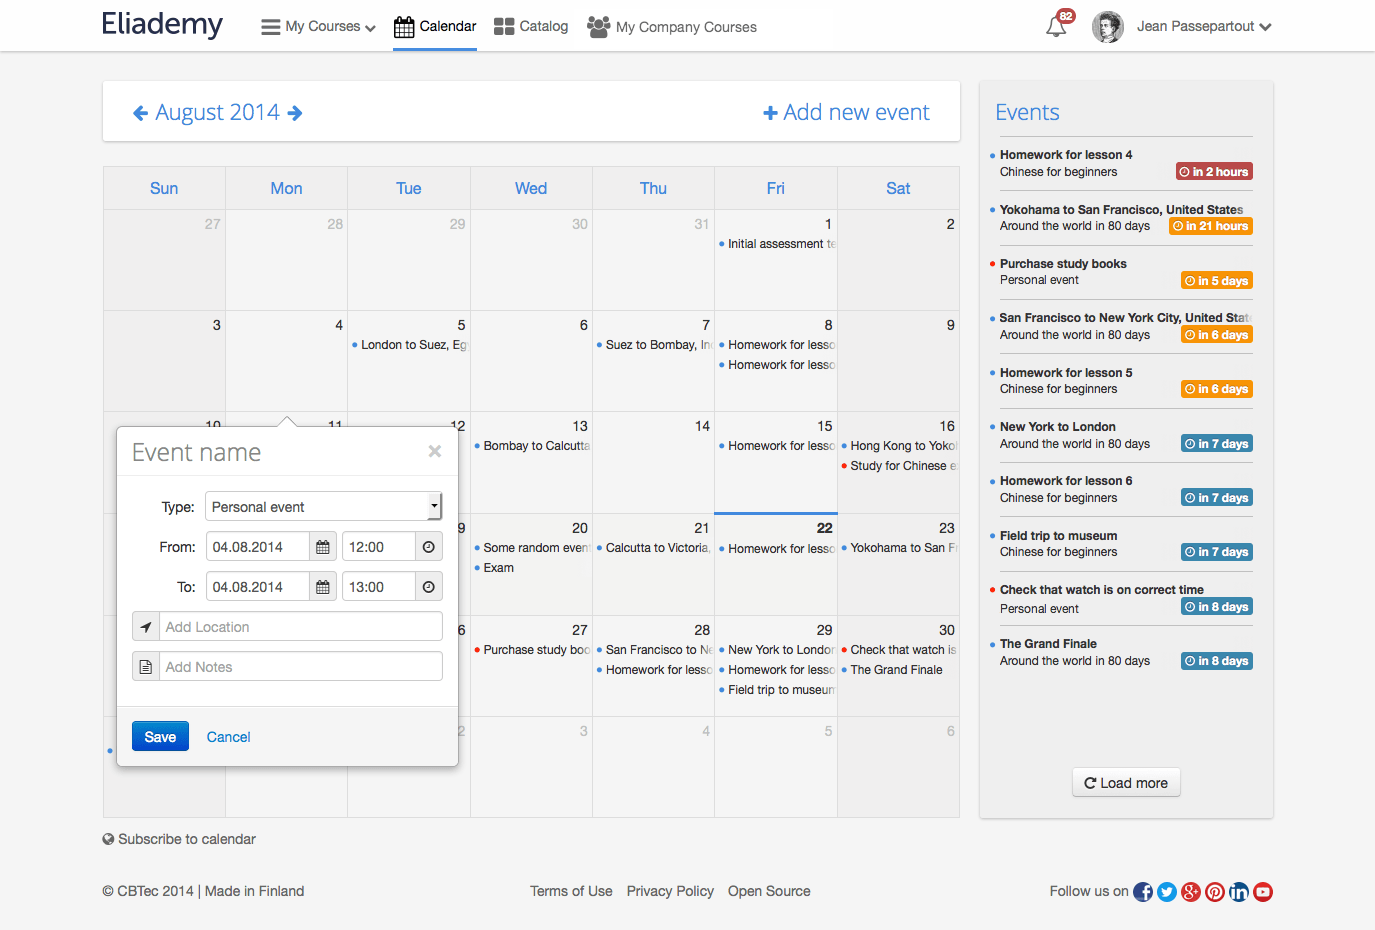Screen dimensions: 1375x930
Task: Click Subscribe to calendar link
Action: [x=186, y=839]
